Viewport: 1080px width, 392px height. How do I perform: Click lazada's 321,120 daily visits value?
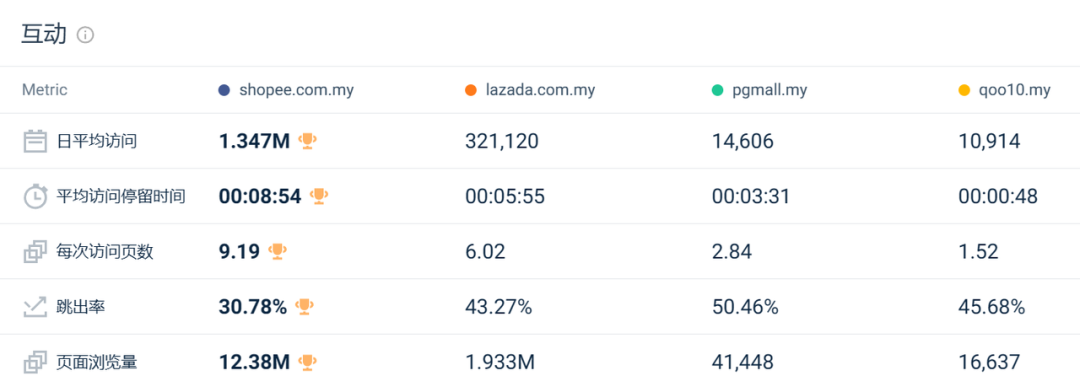pyautogui.click(x=502, y=141)
